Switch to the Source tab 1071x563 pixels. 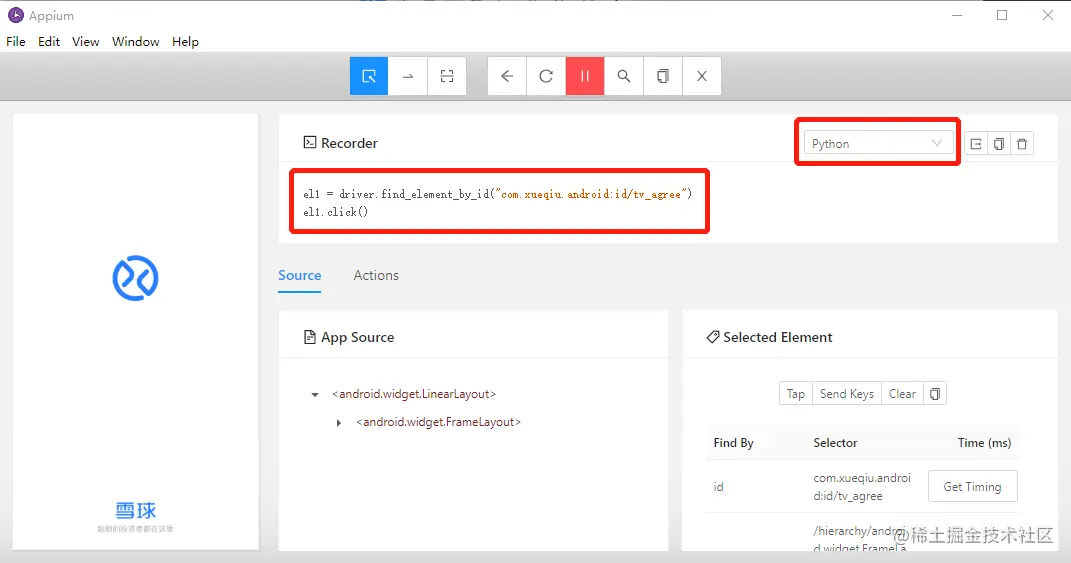tap(299, 275)
